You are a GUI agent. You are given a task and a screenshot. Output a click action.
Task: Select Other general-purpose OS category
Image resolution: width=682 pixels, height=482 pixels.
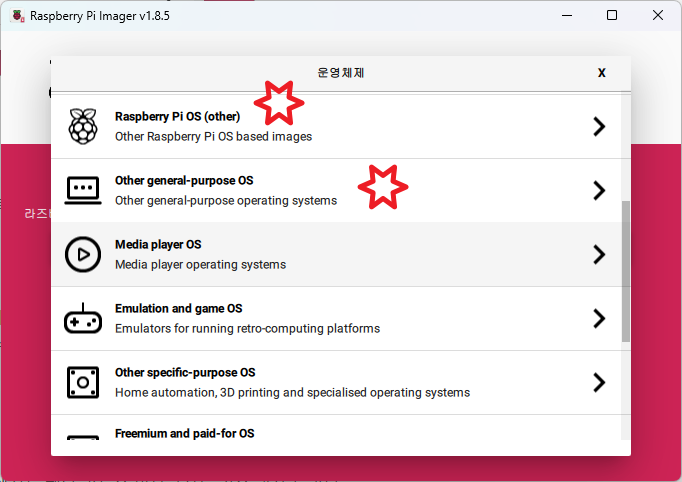pyautogui.click(x=336, y=190)
